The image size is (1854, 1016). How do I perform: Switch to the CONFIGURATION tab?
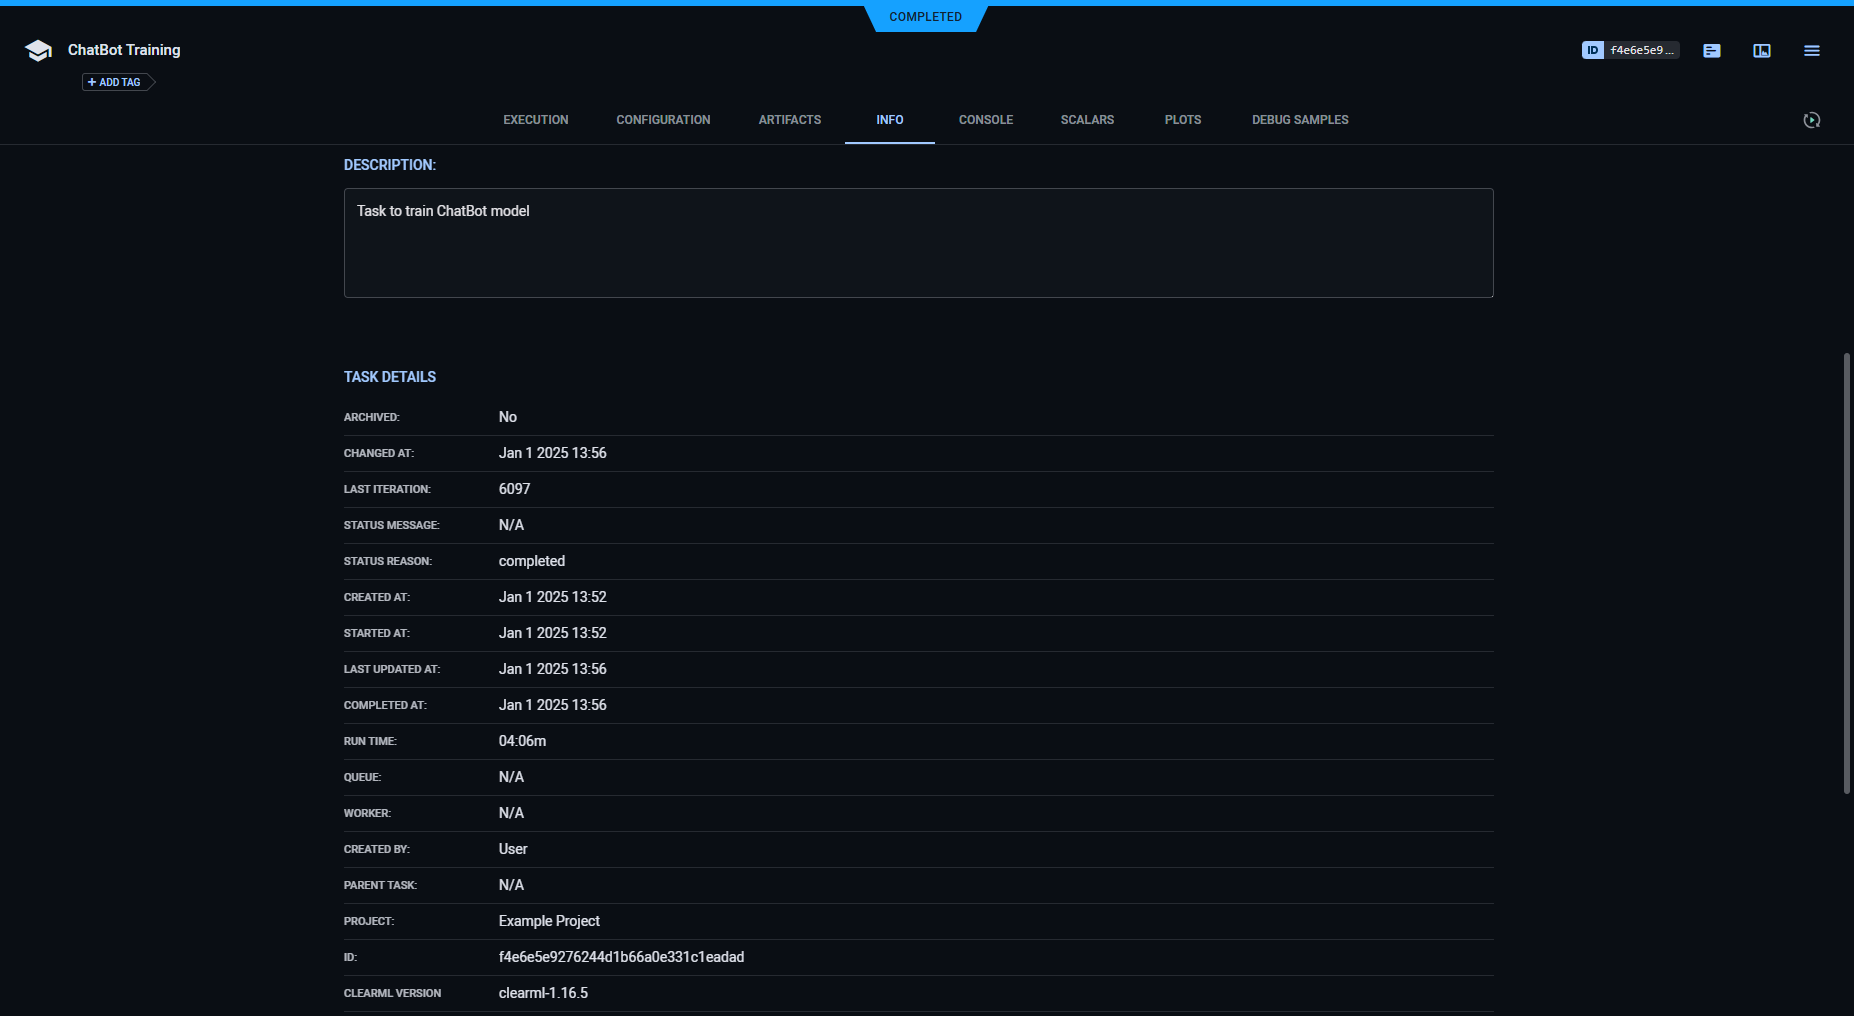coord(662,119)
